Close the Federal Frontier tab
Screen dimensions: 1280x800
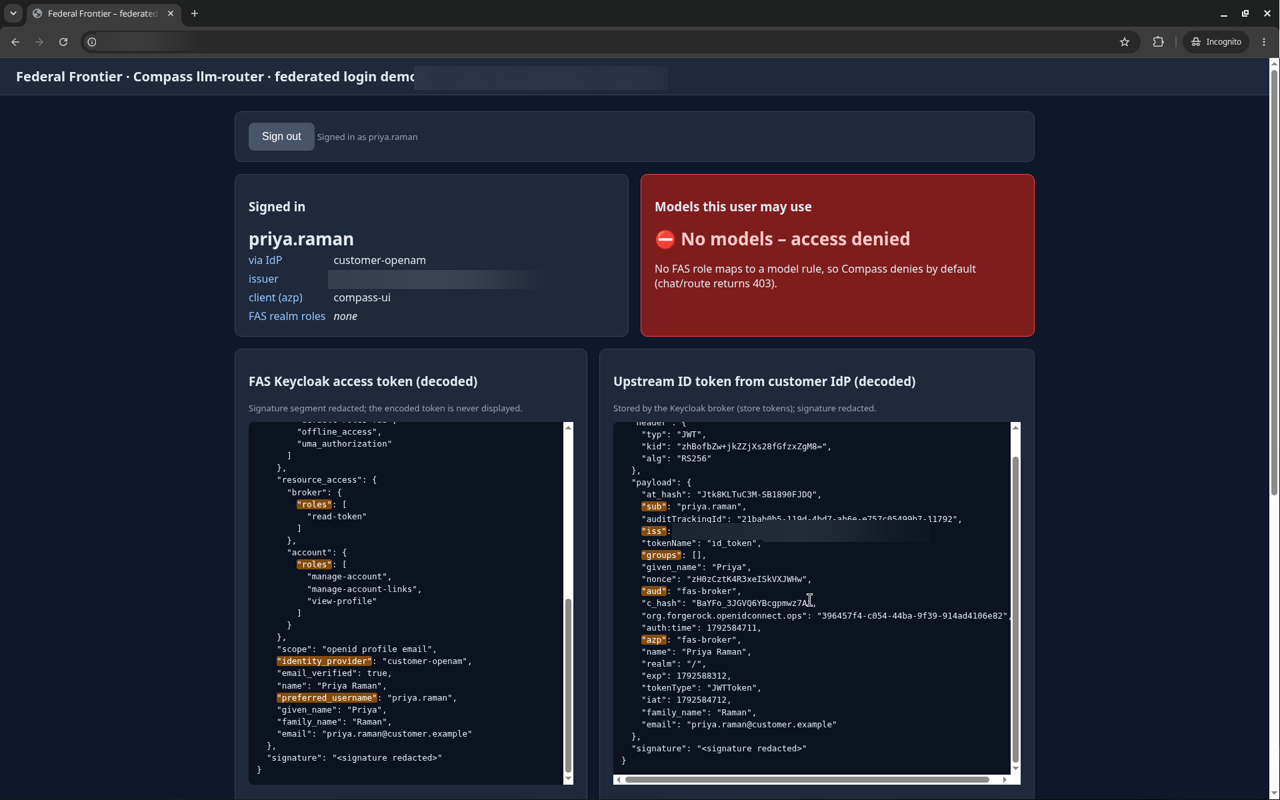[x=170, y=14]
